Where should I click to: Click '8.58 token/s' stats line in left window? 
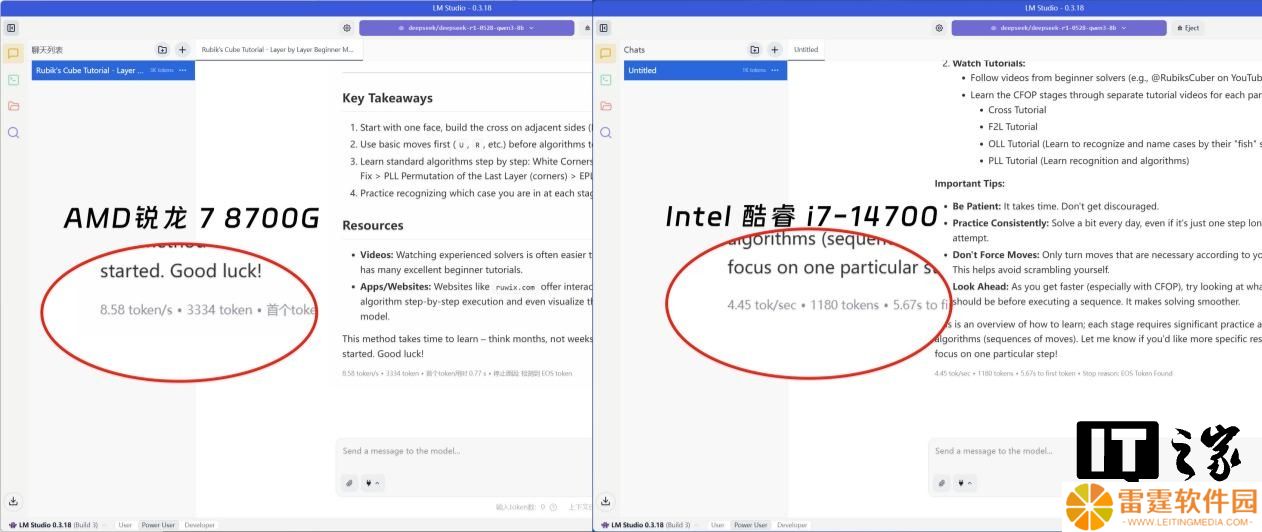[457, 373]
